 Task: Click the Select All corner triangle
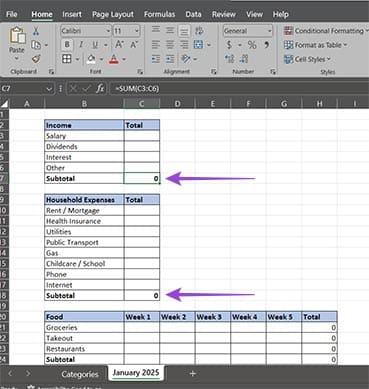4,104
